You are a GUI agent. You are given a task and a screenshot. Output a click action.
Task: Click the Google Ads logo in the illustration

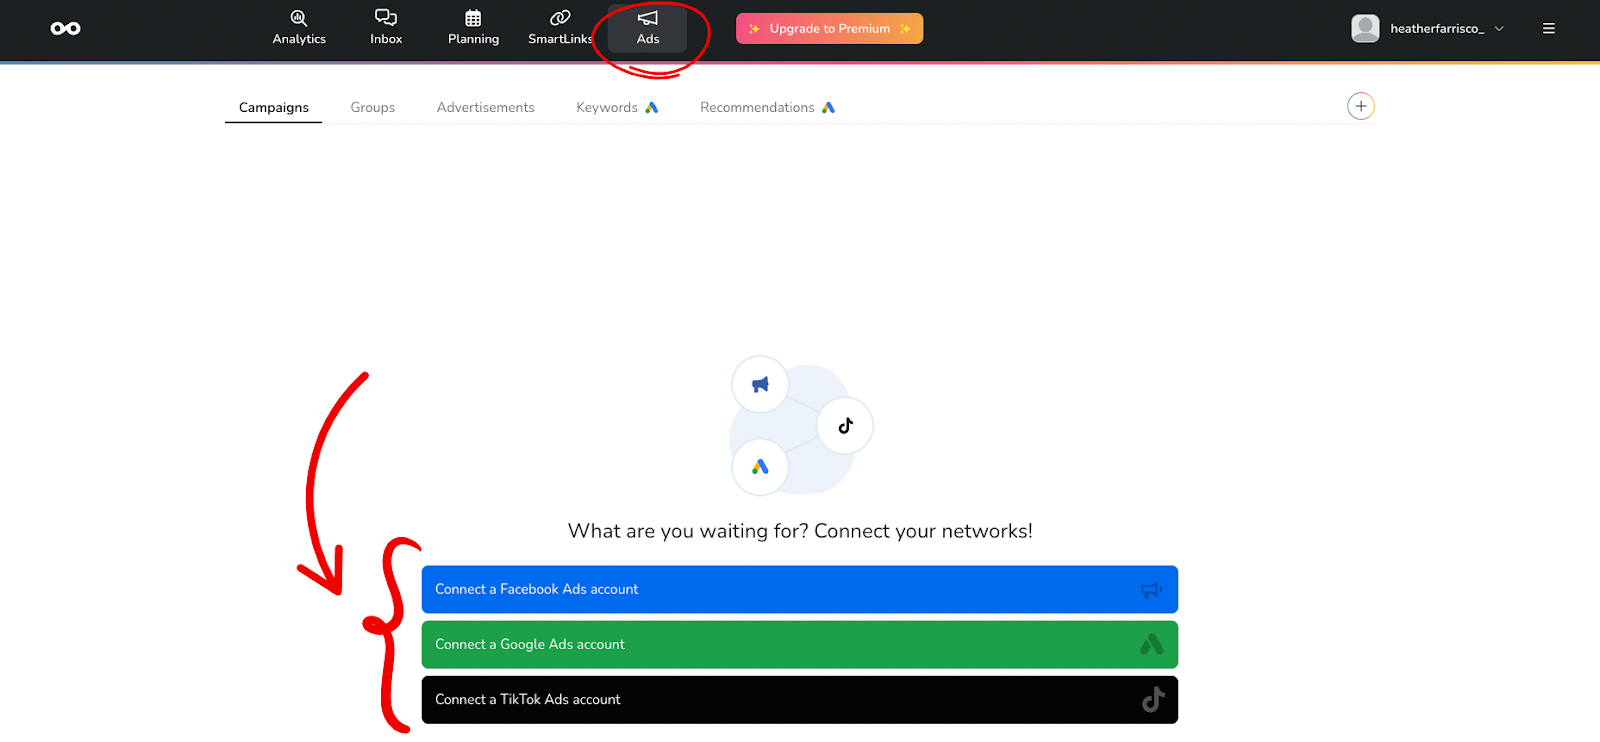[760, 467]
